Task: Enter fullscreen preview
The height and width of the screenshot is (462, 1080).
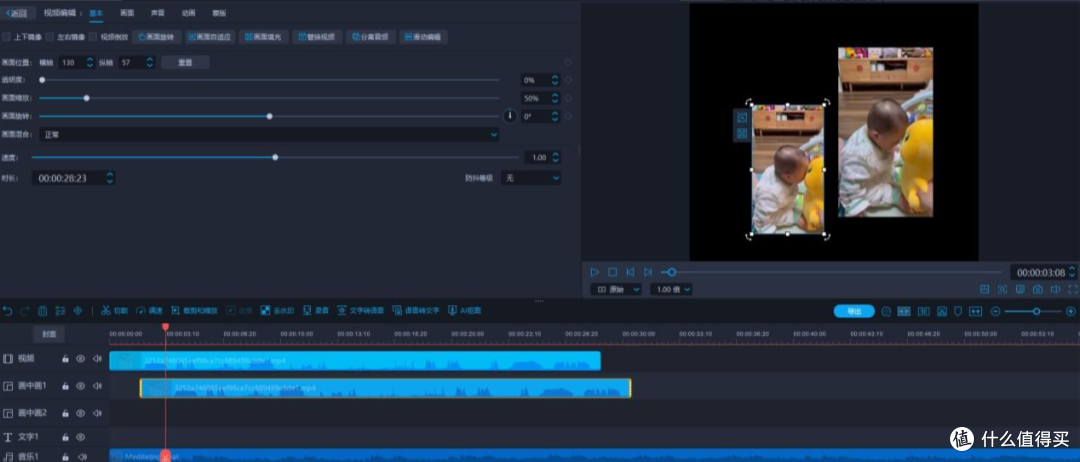Action: pos(1072,290)
